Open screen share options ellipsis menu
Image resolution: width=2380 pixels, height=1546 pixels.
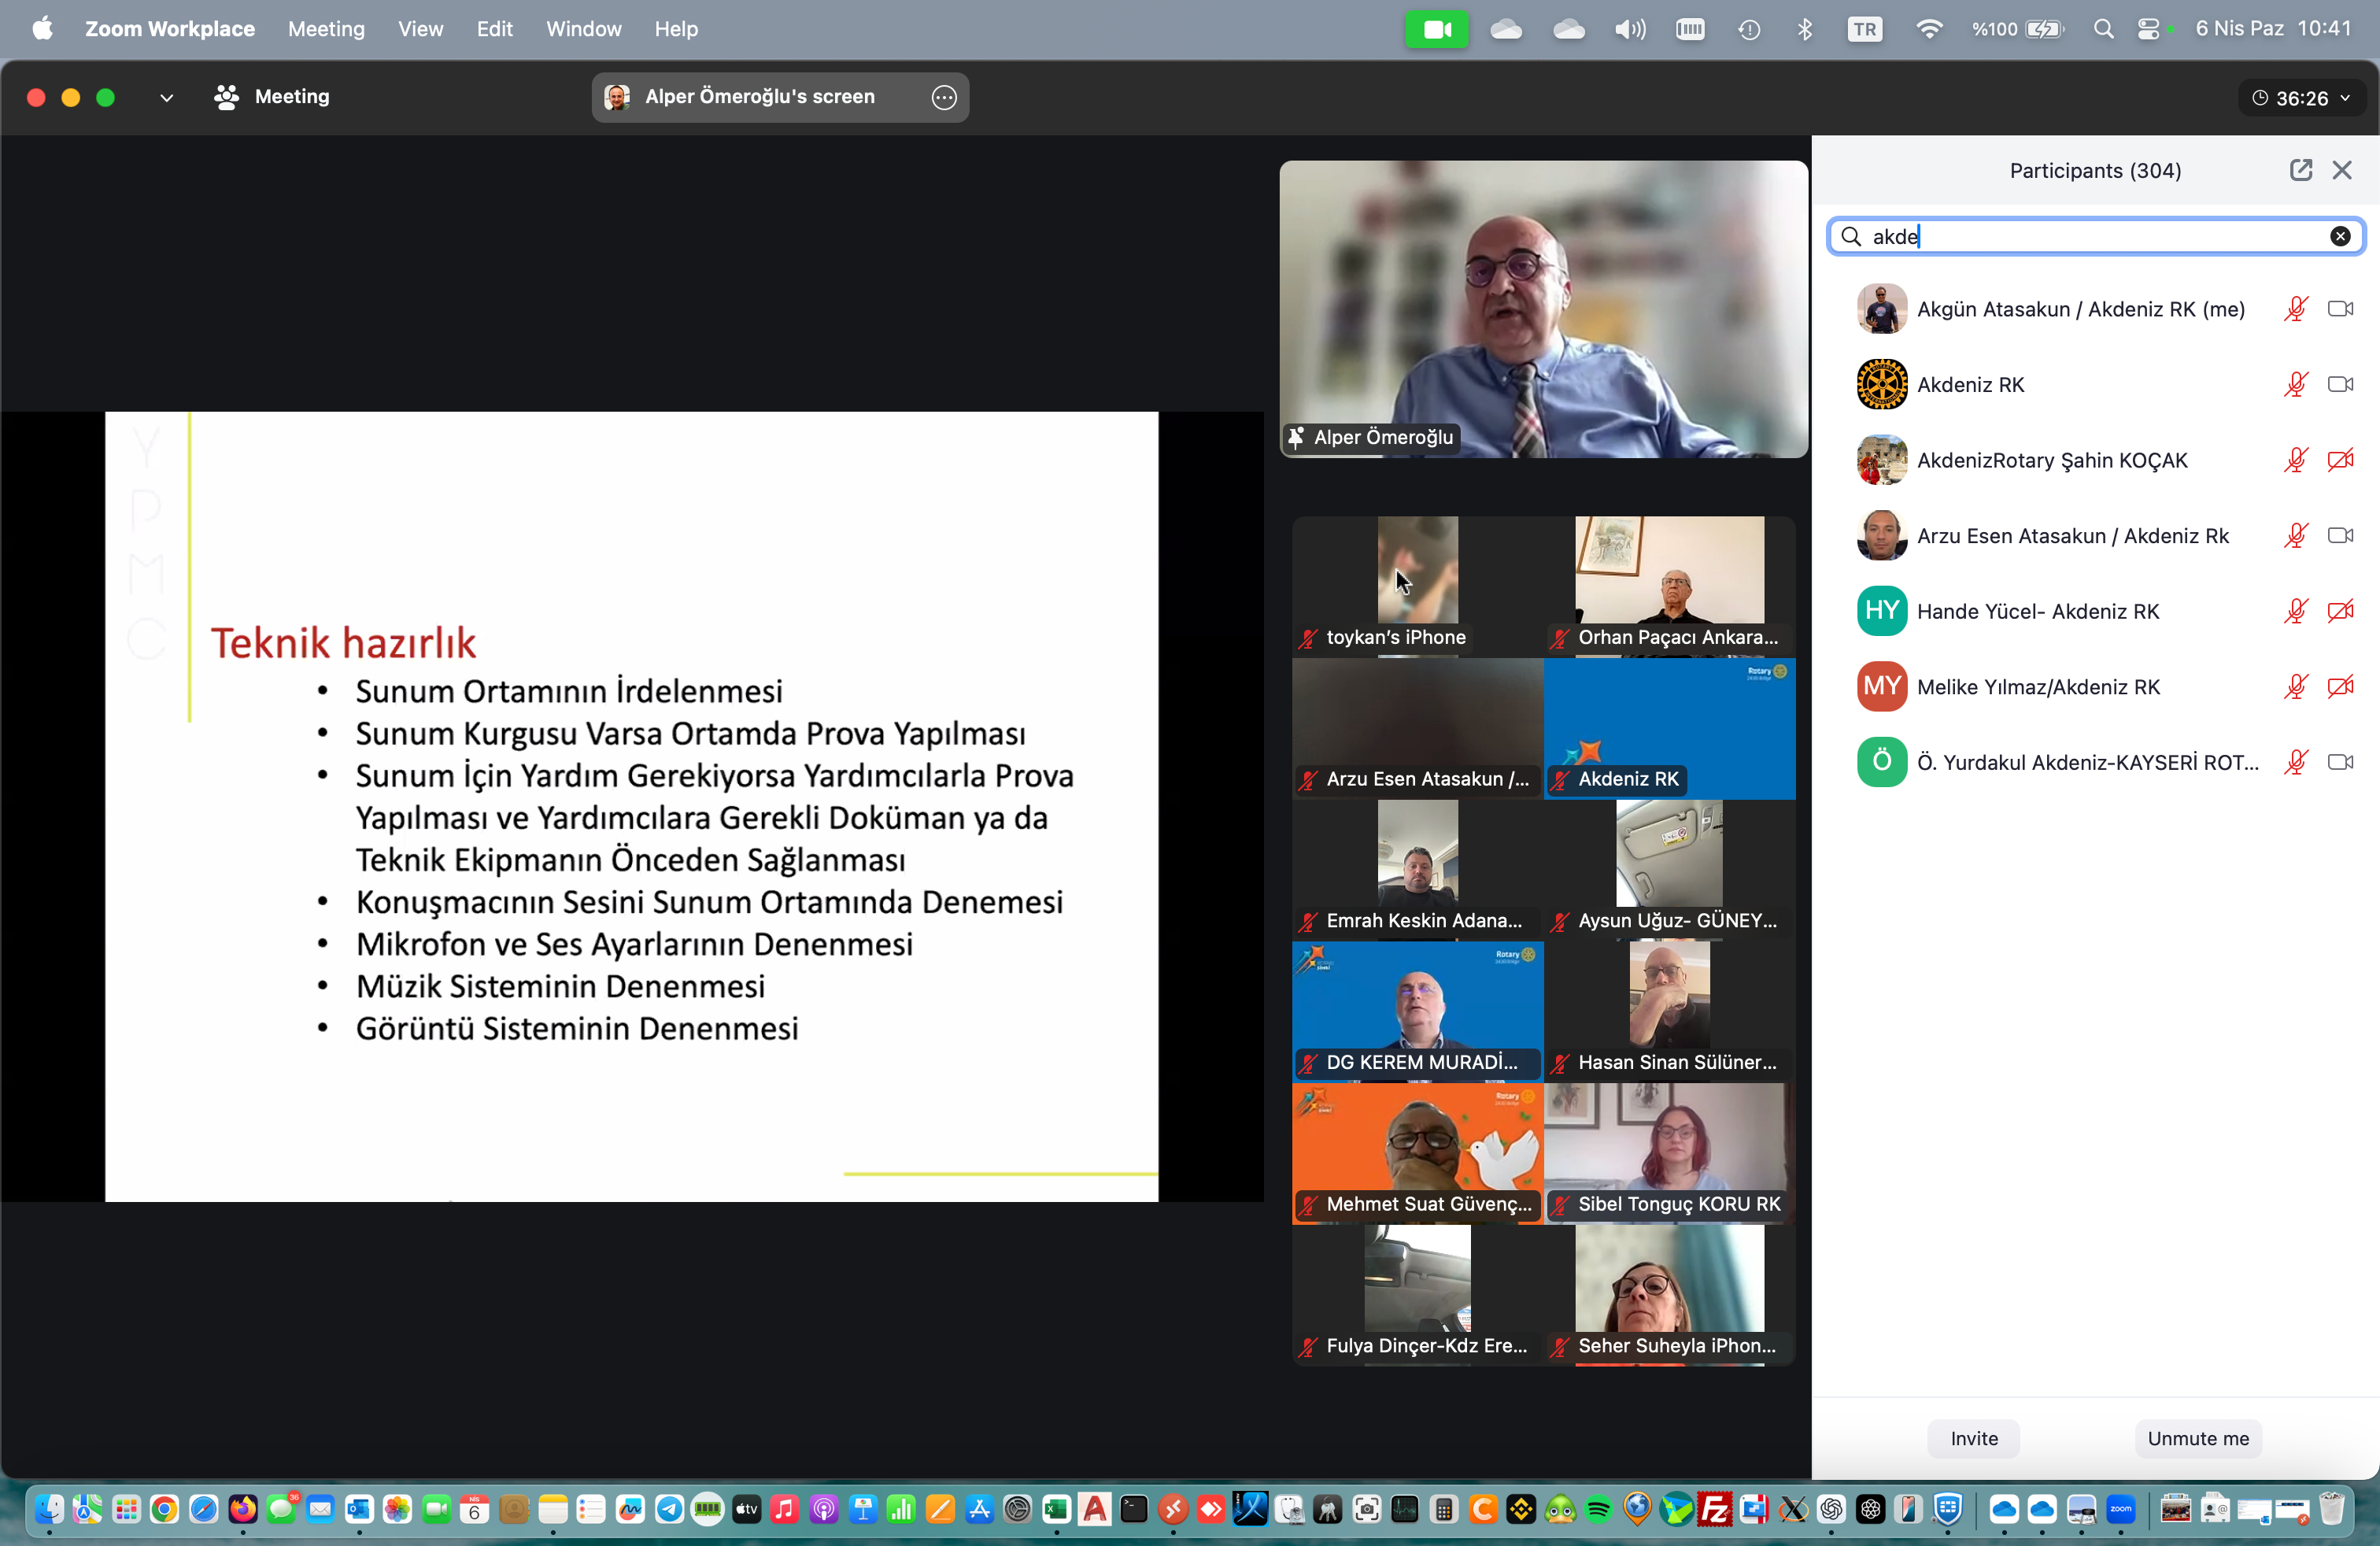(x=943, y=97)
